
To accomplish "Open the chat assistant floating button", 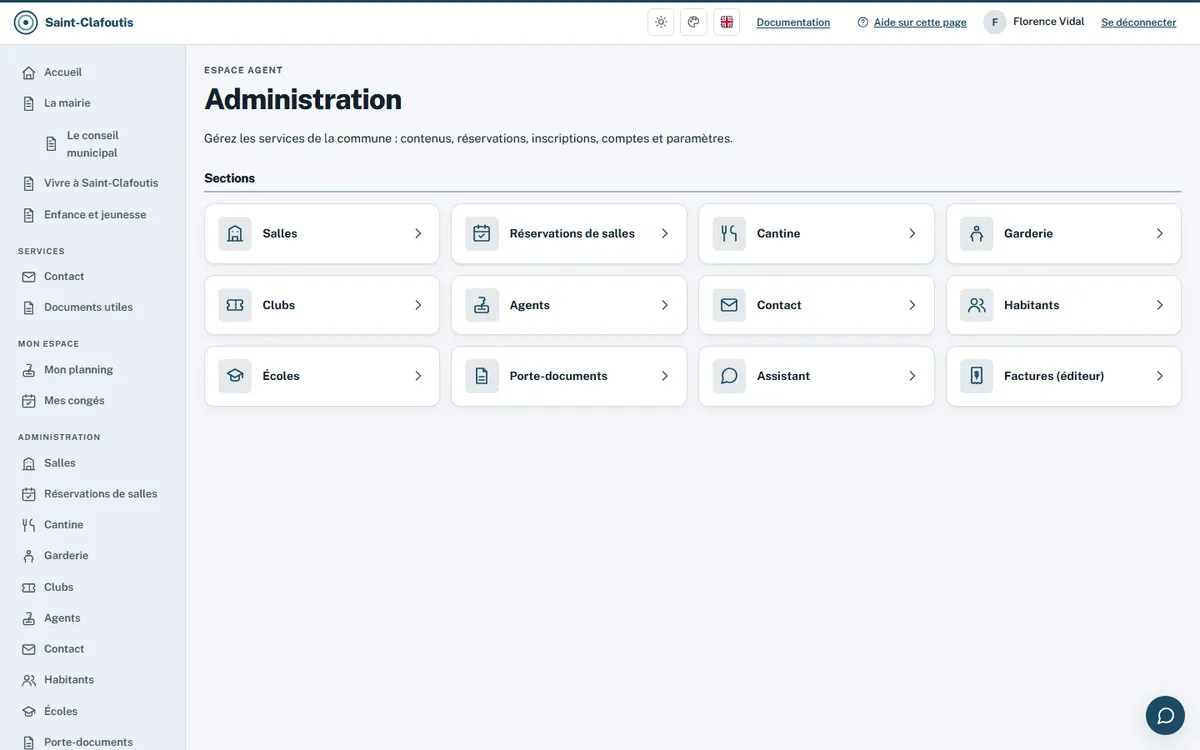I will (1165, 715).
